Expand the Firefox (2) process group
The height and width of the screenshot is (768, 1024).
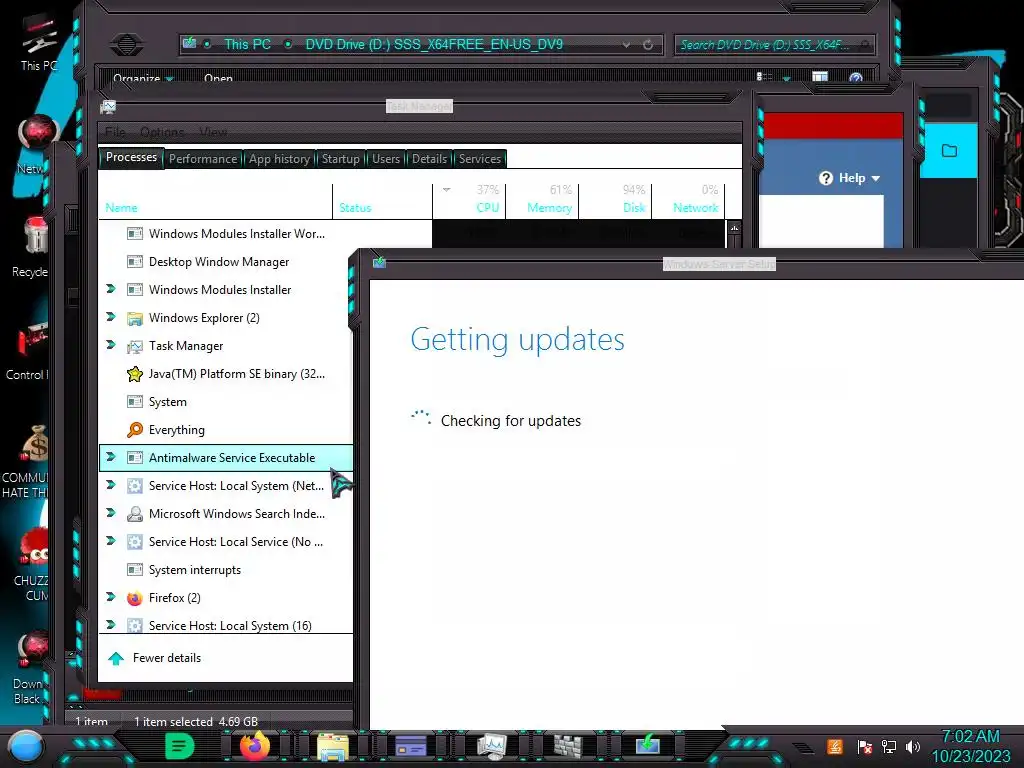click(x=110, y=597)
